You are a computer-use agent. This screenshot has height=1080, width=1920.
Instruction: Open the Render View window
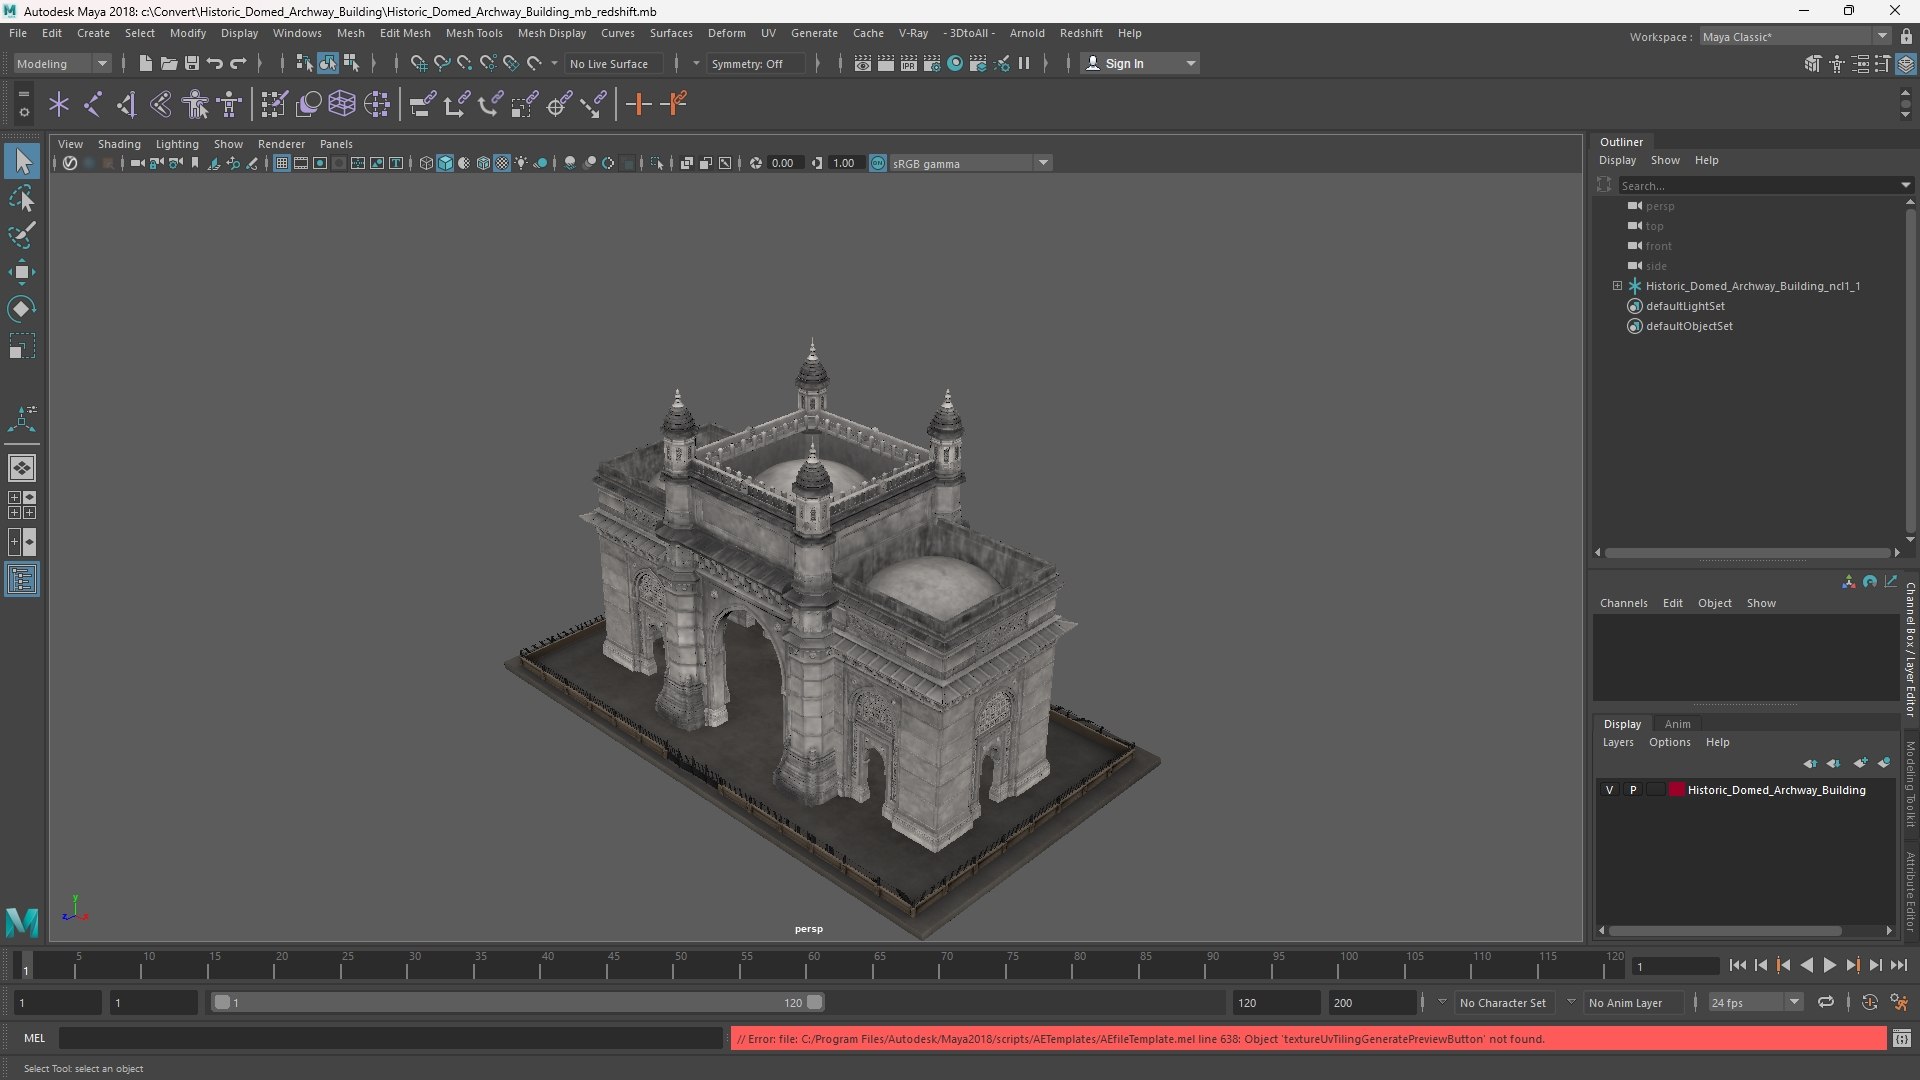click(x=862, y=63)
